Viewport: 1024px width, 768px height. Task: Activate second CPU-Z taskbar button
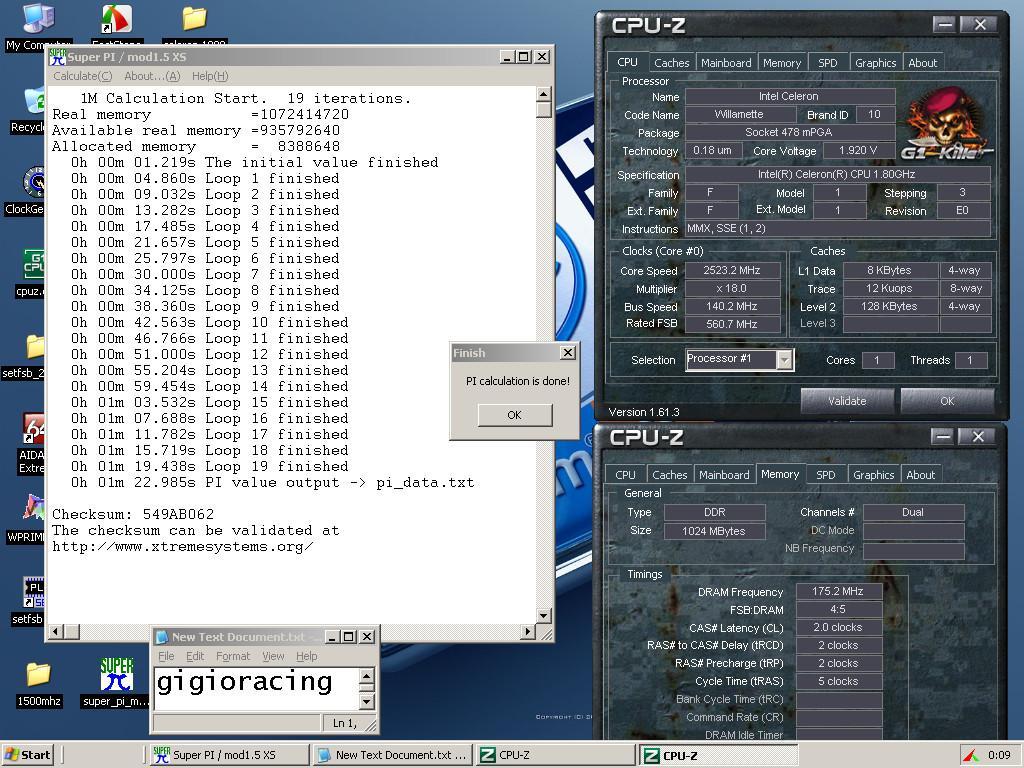[718, 755]
